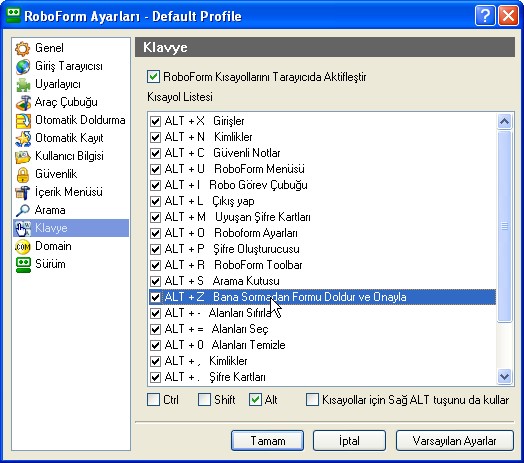Toggle the ALT + Z shortcut checkbox
The image size is (524, 463).
coord(155,297)
